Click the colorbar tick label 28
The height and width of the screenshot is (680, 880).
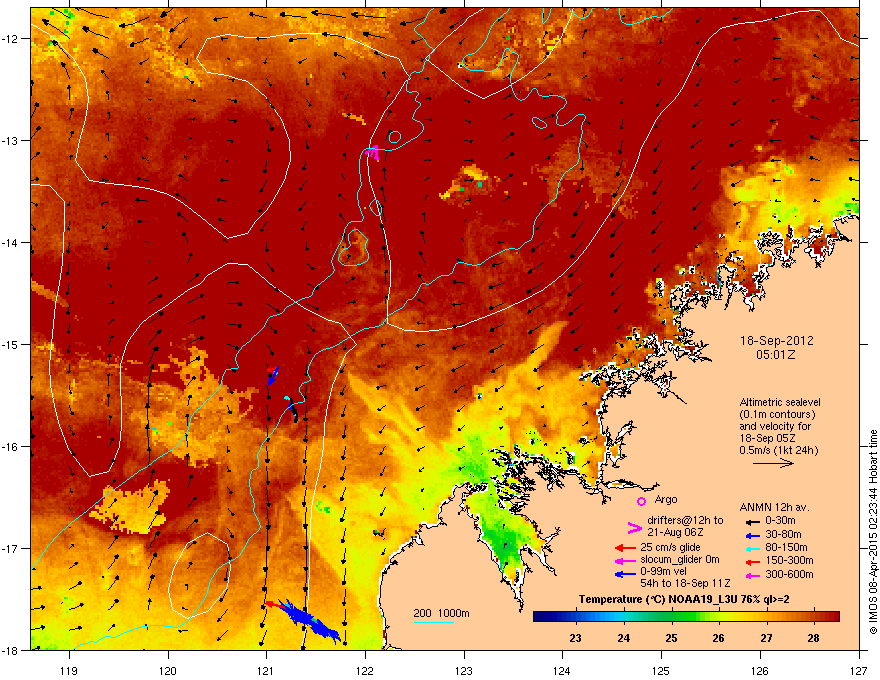pyautogui.click(x=814, y=638)
